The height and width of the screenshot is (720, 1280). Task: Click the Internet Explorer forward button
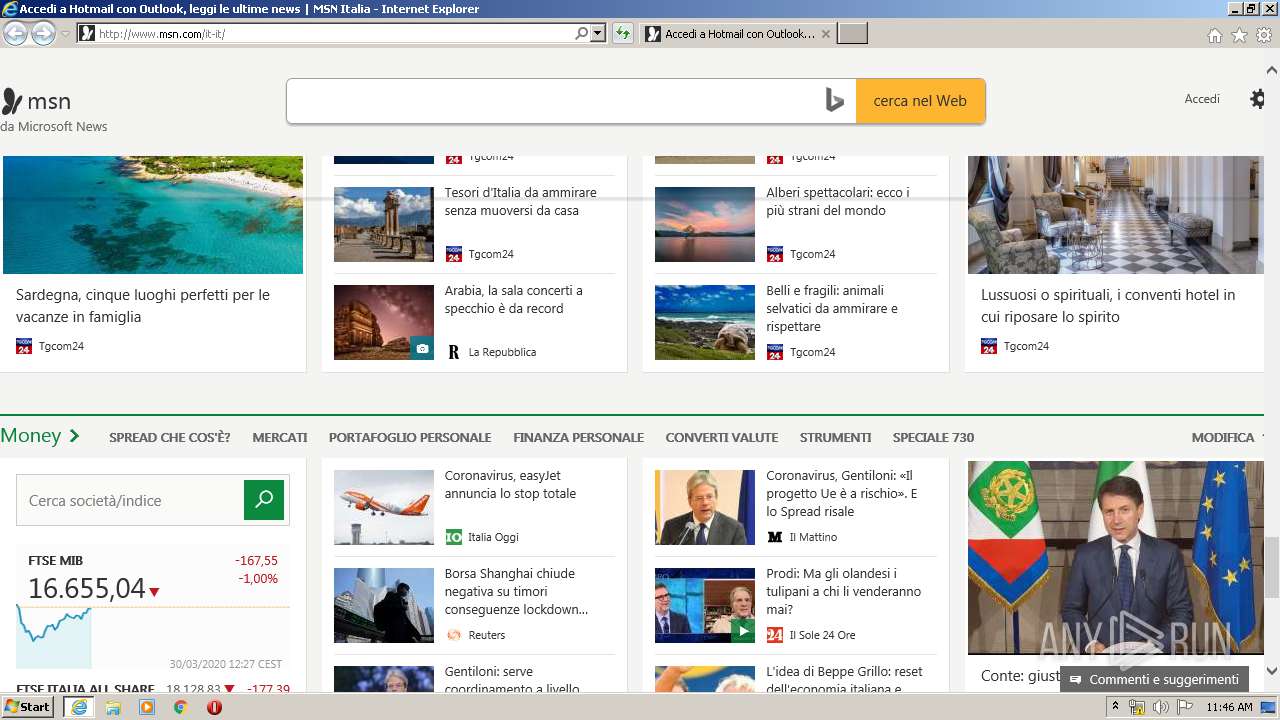(x=43, y=33)
